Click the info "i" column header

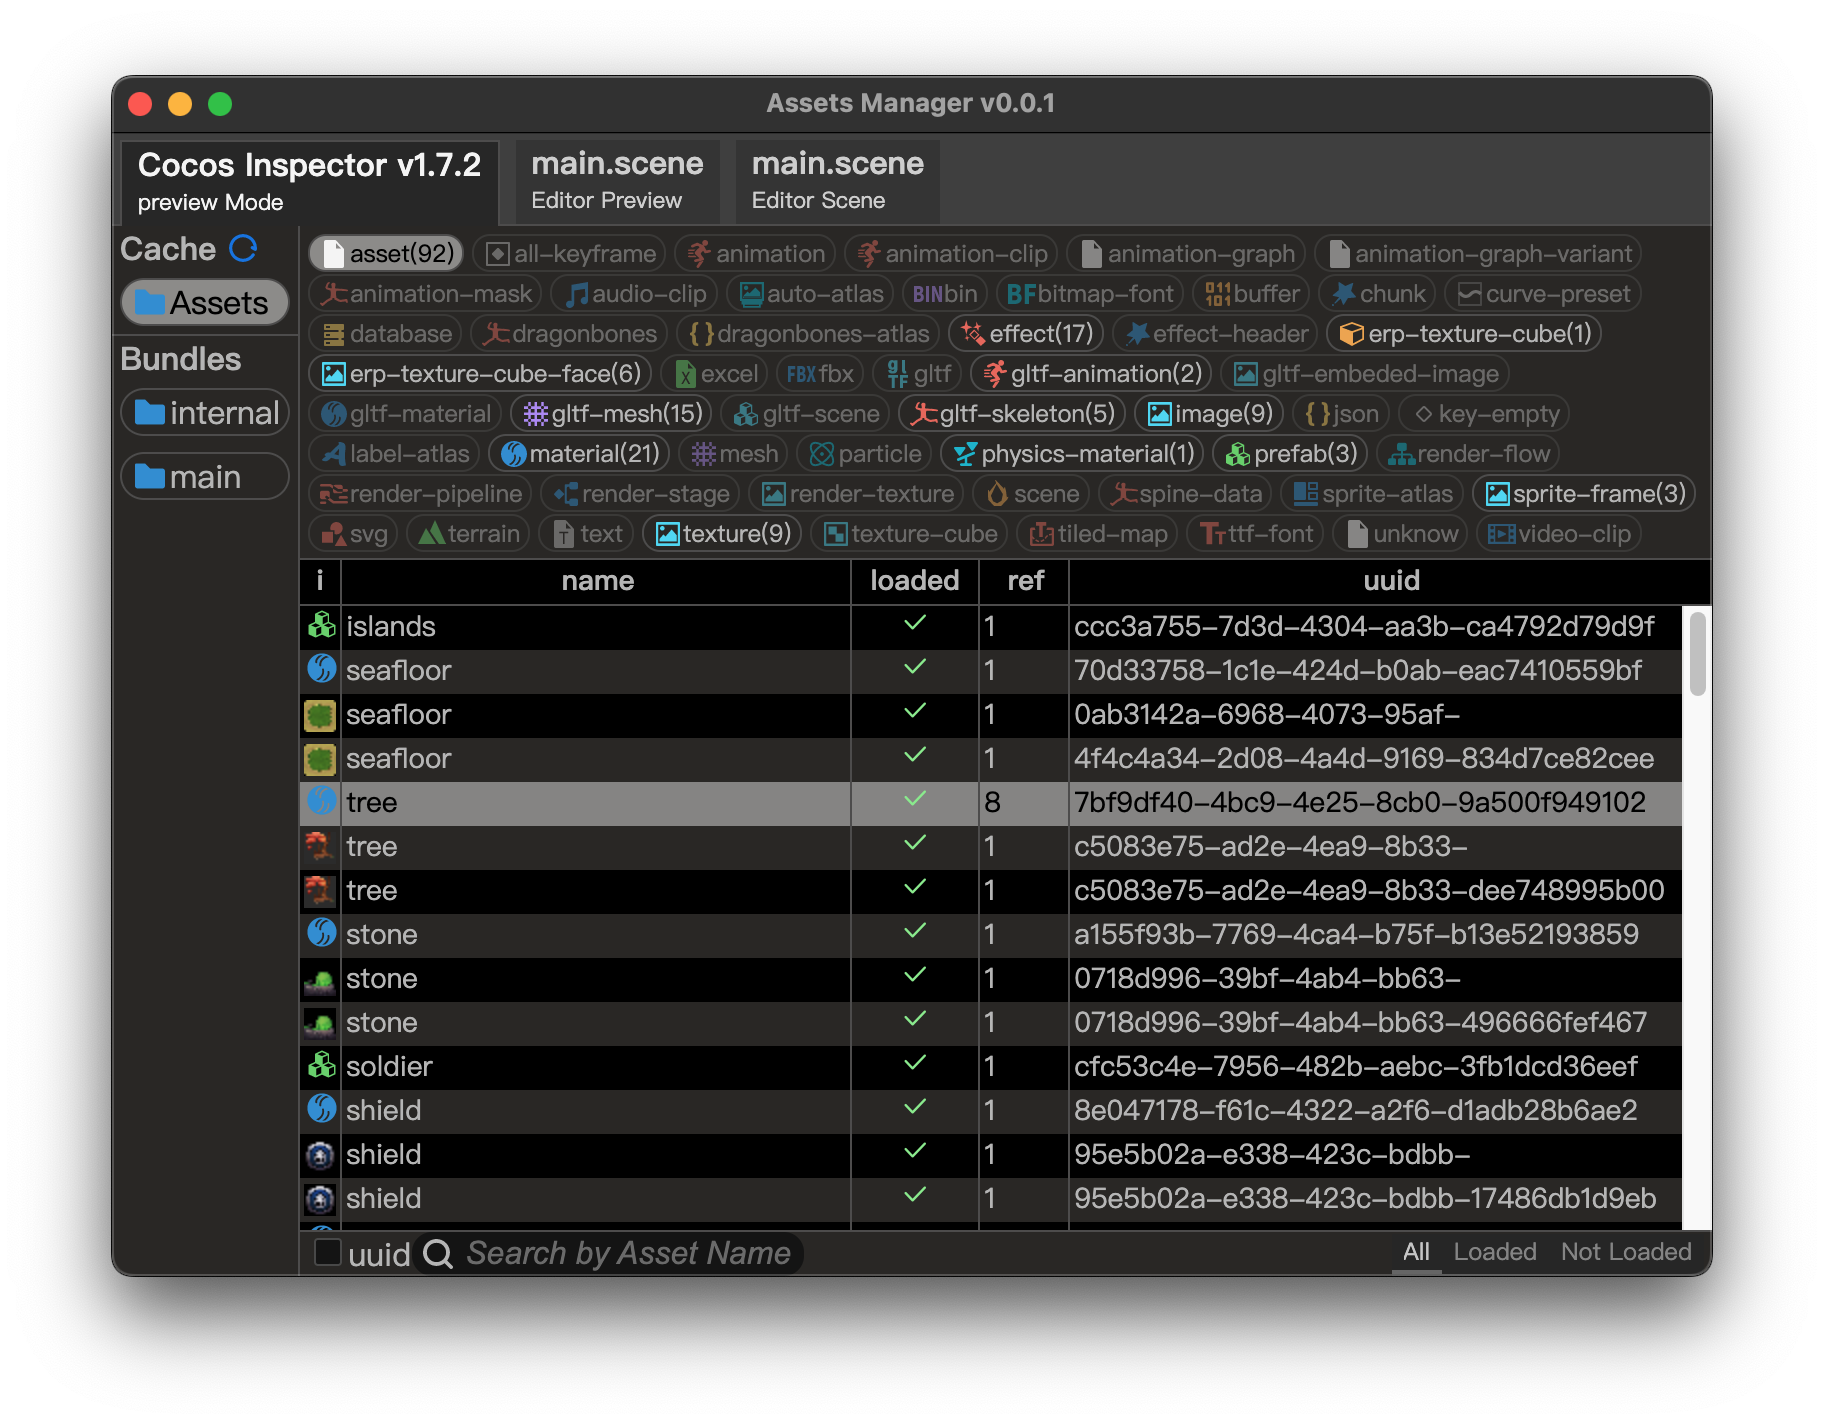tap(320, 581)
